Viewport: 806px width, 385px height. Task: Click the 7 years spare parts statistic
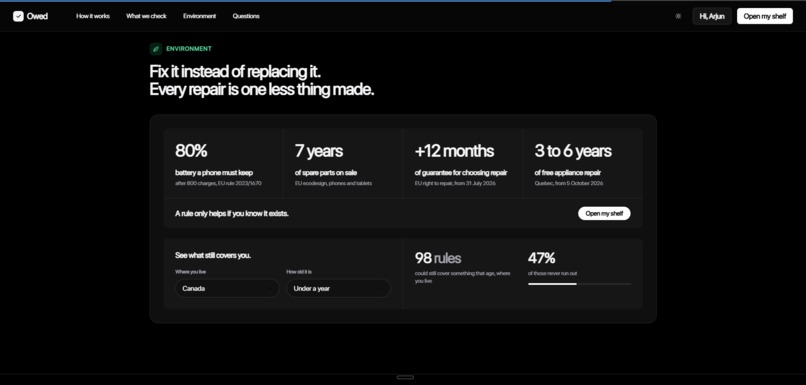(319, 151)
